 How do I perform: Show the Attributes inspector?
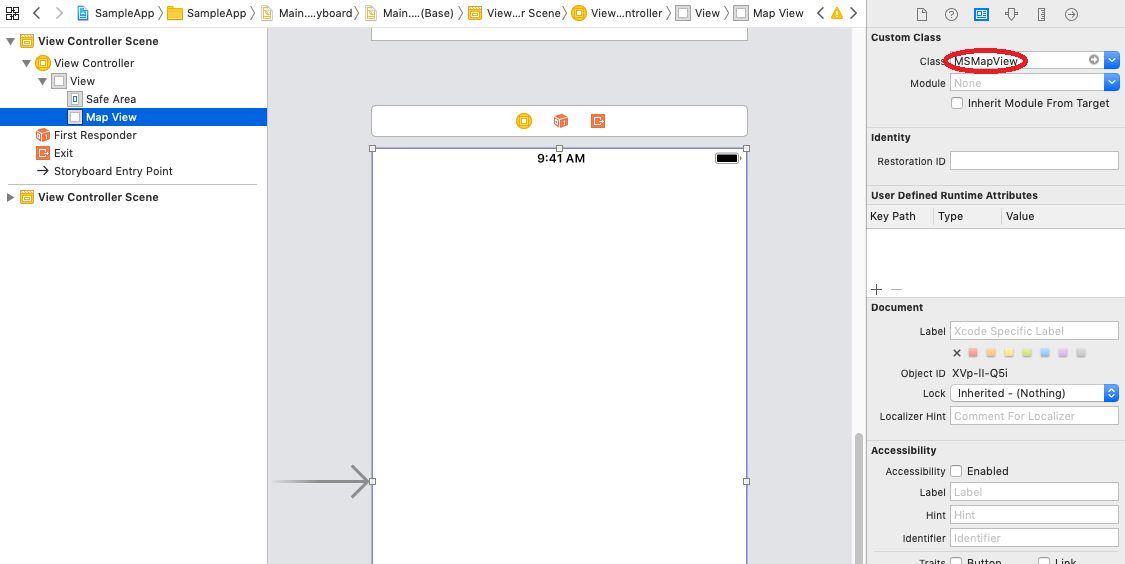point(1012,14)
